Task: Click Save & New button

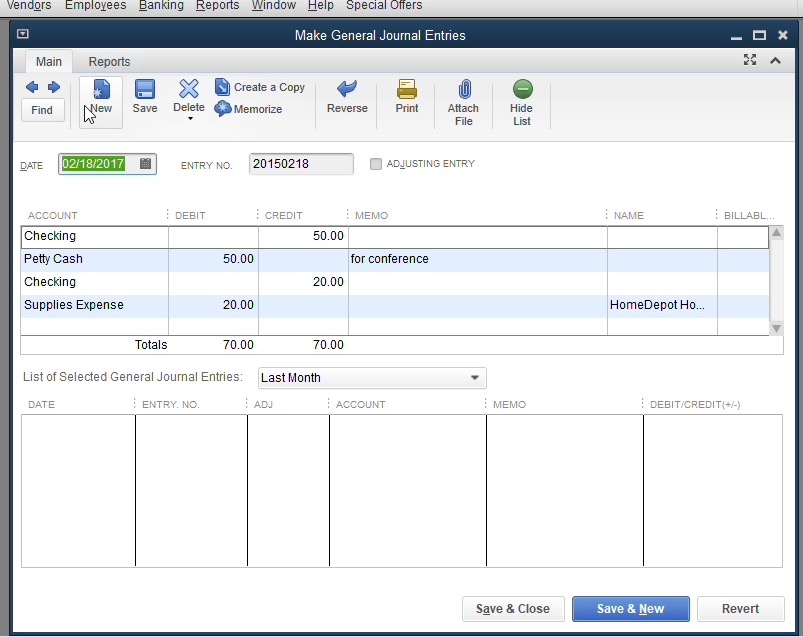Action: coord(630,609)
